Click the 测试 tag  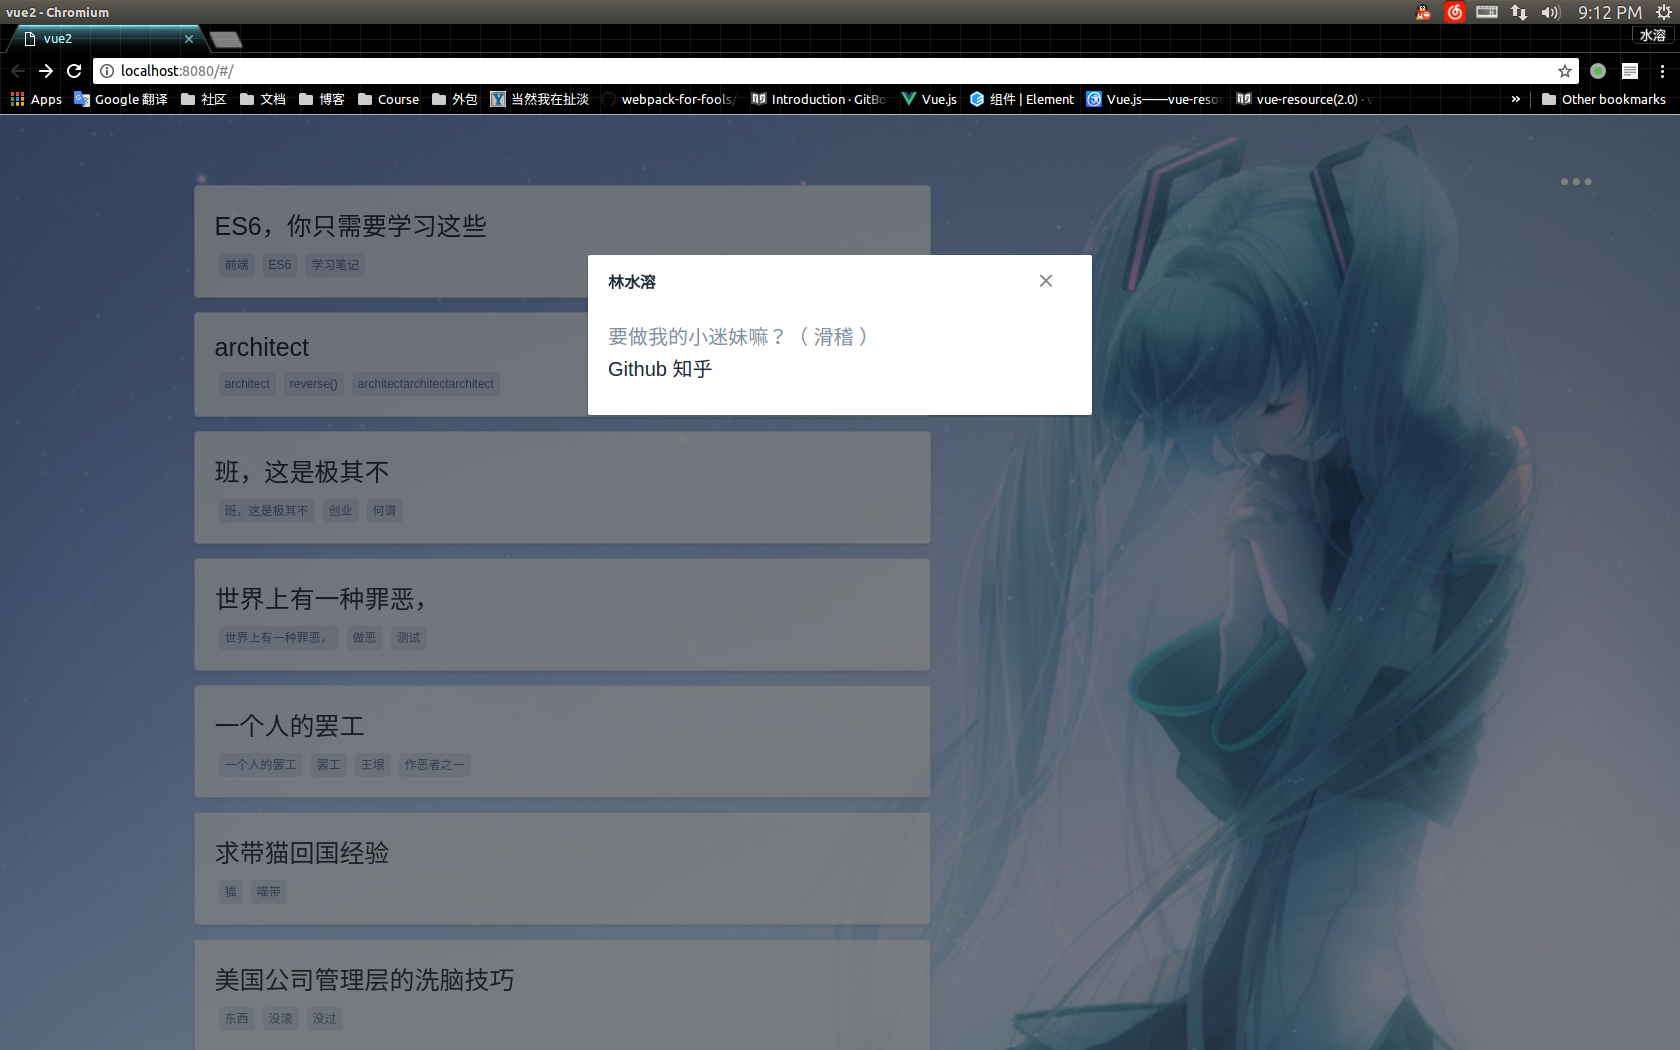pyautogui.click(x=408, y=638)
